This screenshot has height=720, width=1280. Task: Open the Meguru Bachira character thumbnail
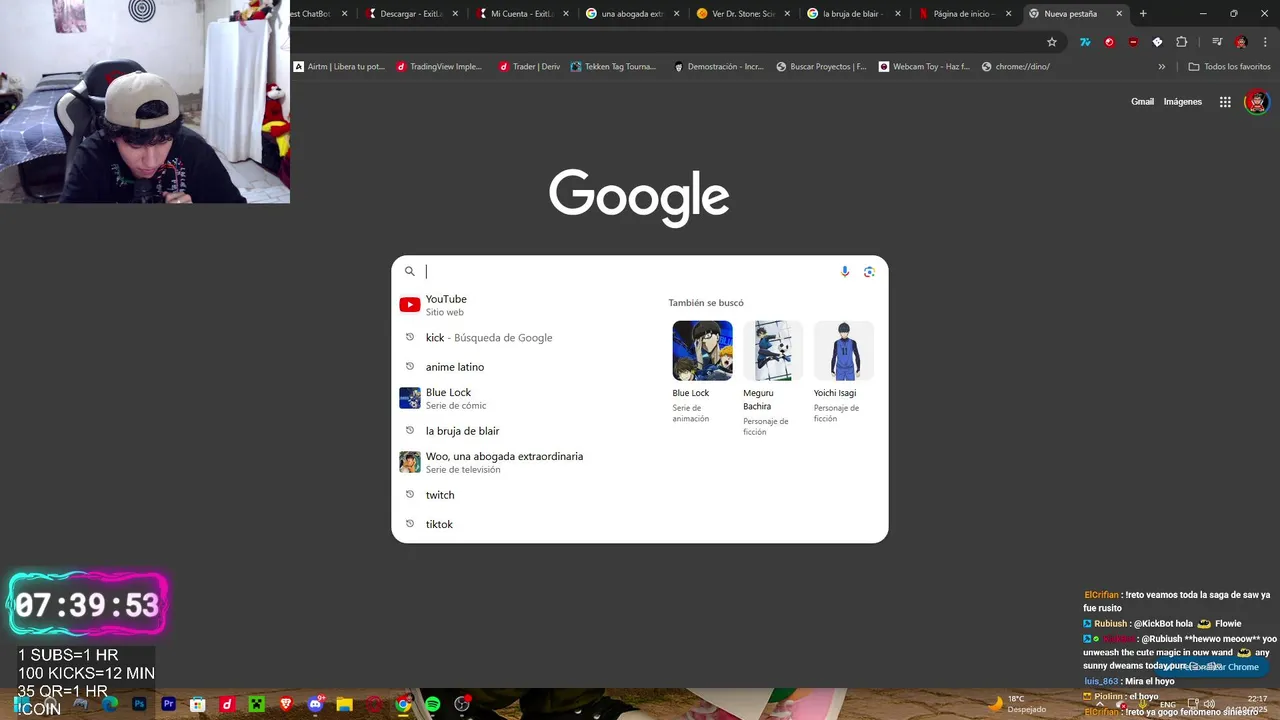773,351
